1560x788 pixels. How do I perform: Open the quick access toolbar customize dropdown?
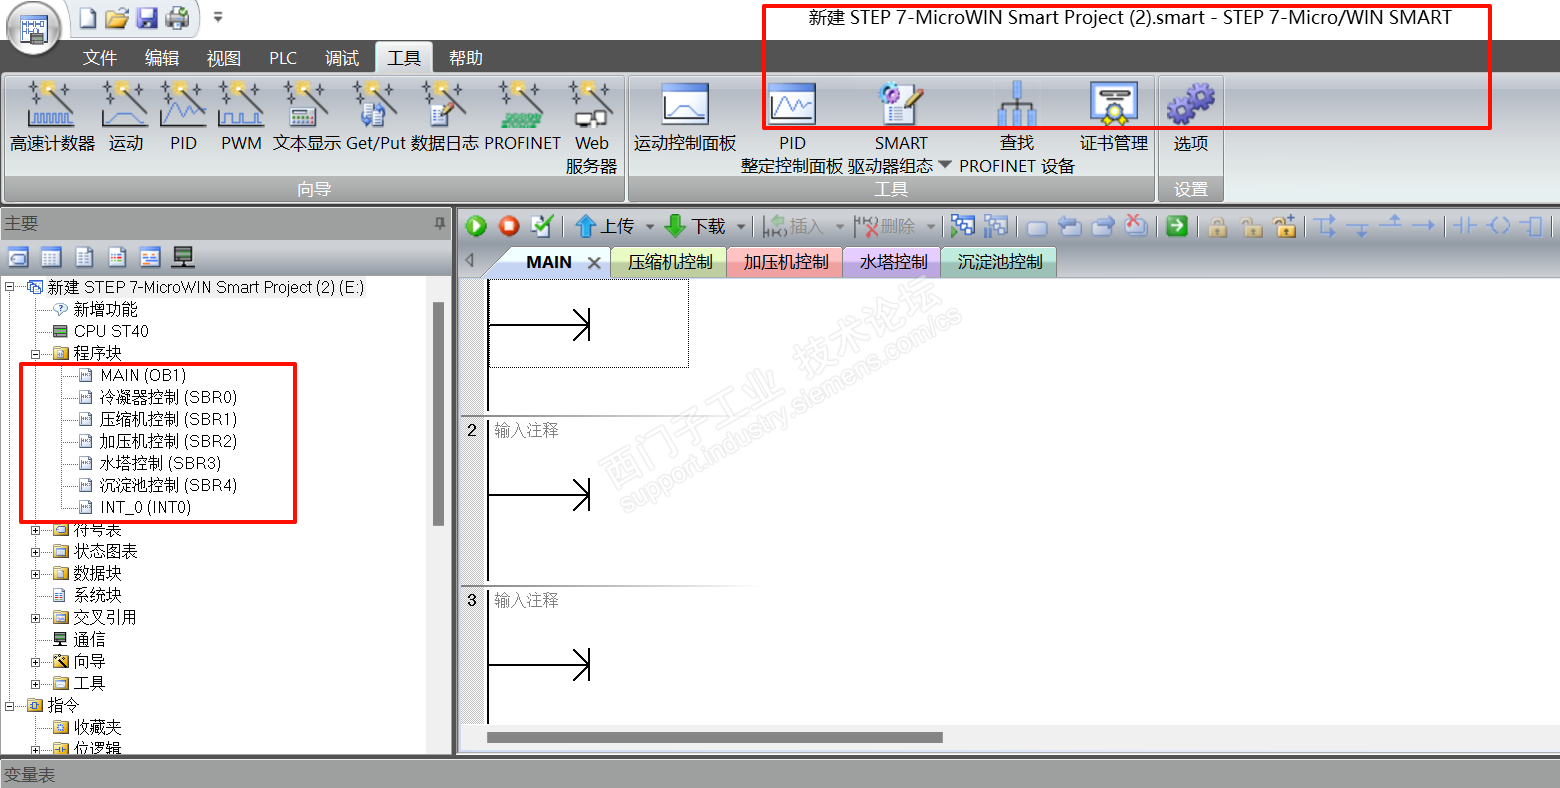tap(218, 17)
